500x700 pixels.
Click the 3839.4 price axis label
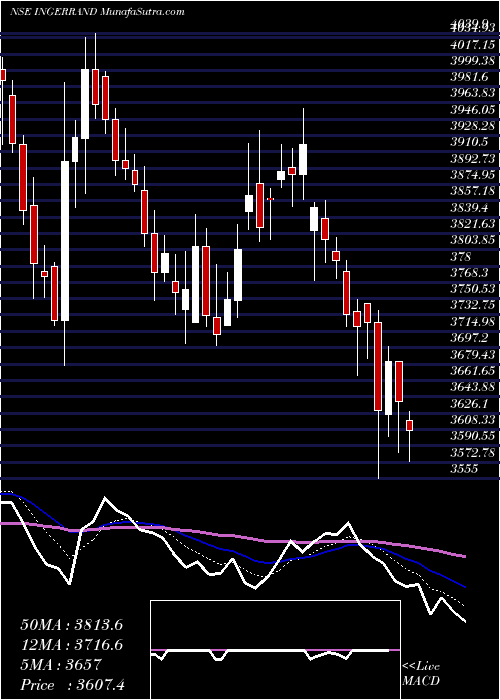point(469,207)
